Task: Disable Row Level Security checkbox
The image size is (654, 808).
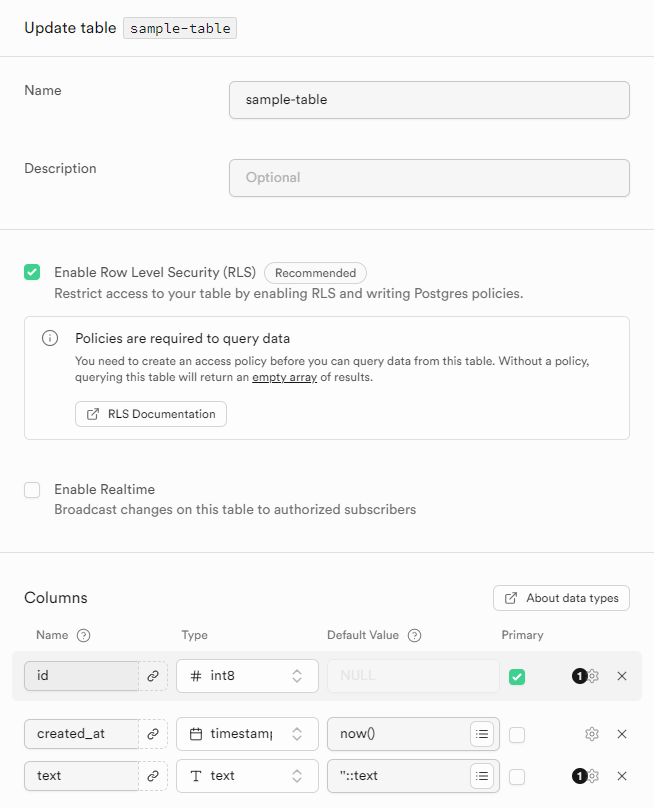Action: (x=33, y=272)
